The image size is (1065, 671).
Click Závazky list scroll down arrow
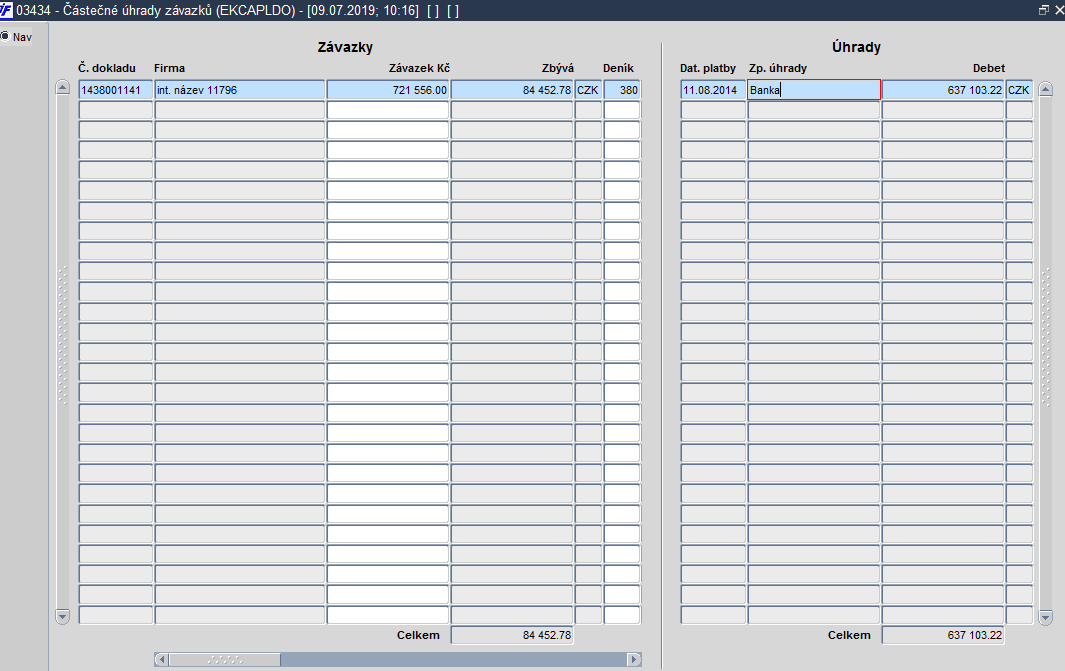point(62,616)
